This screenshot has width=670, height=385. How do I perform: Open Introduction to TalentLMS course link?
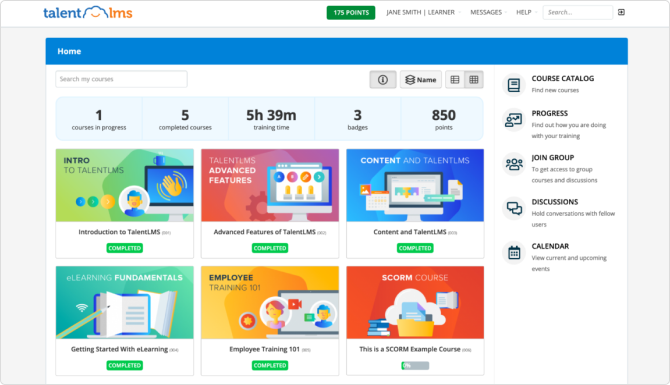tap(119, 232)
